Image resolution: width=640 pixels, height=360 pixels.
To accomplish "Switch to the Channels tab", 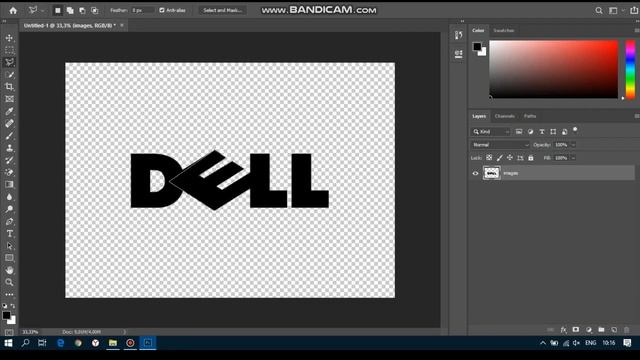I will 504,116.
